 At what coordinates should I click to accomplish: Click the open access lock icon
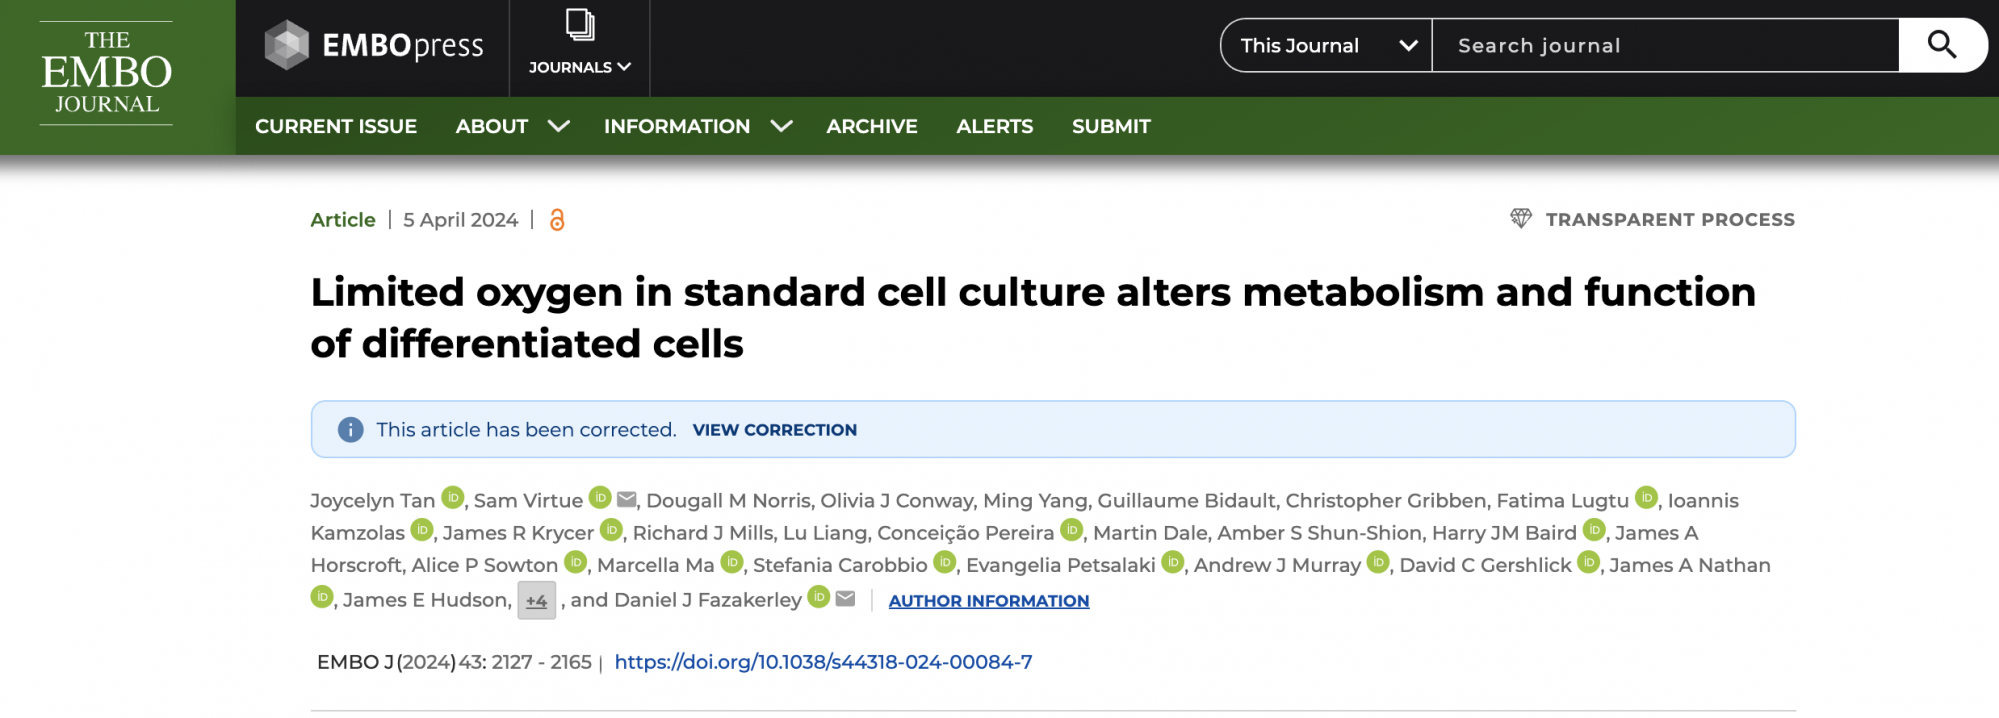(557, 220)
